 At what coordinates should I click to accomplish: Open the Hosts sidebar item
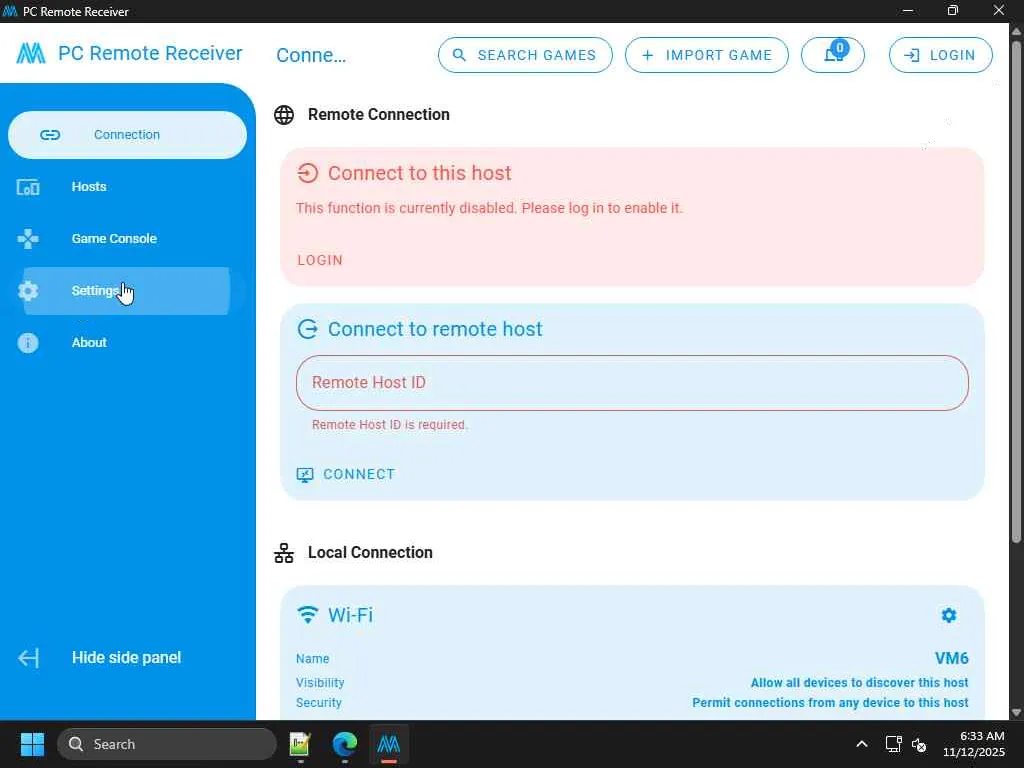(x=127, y=187)
